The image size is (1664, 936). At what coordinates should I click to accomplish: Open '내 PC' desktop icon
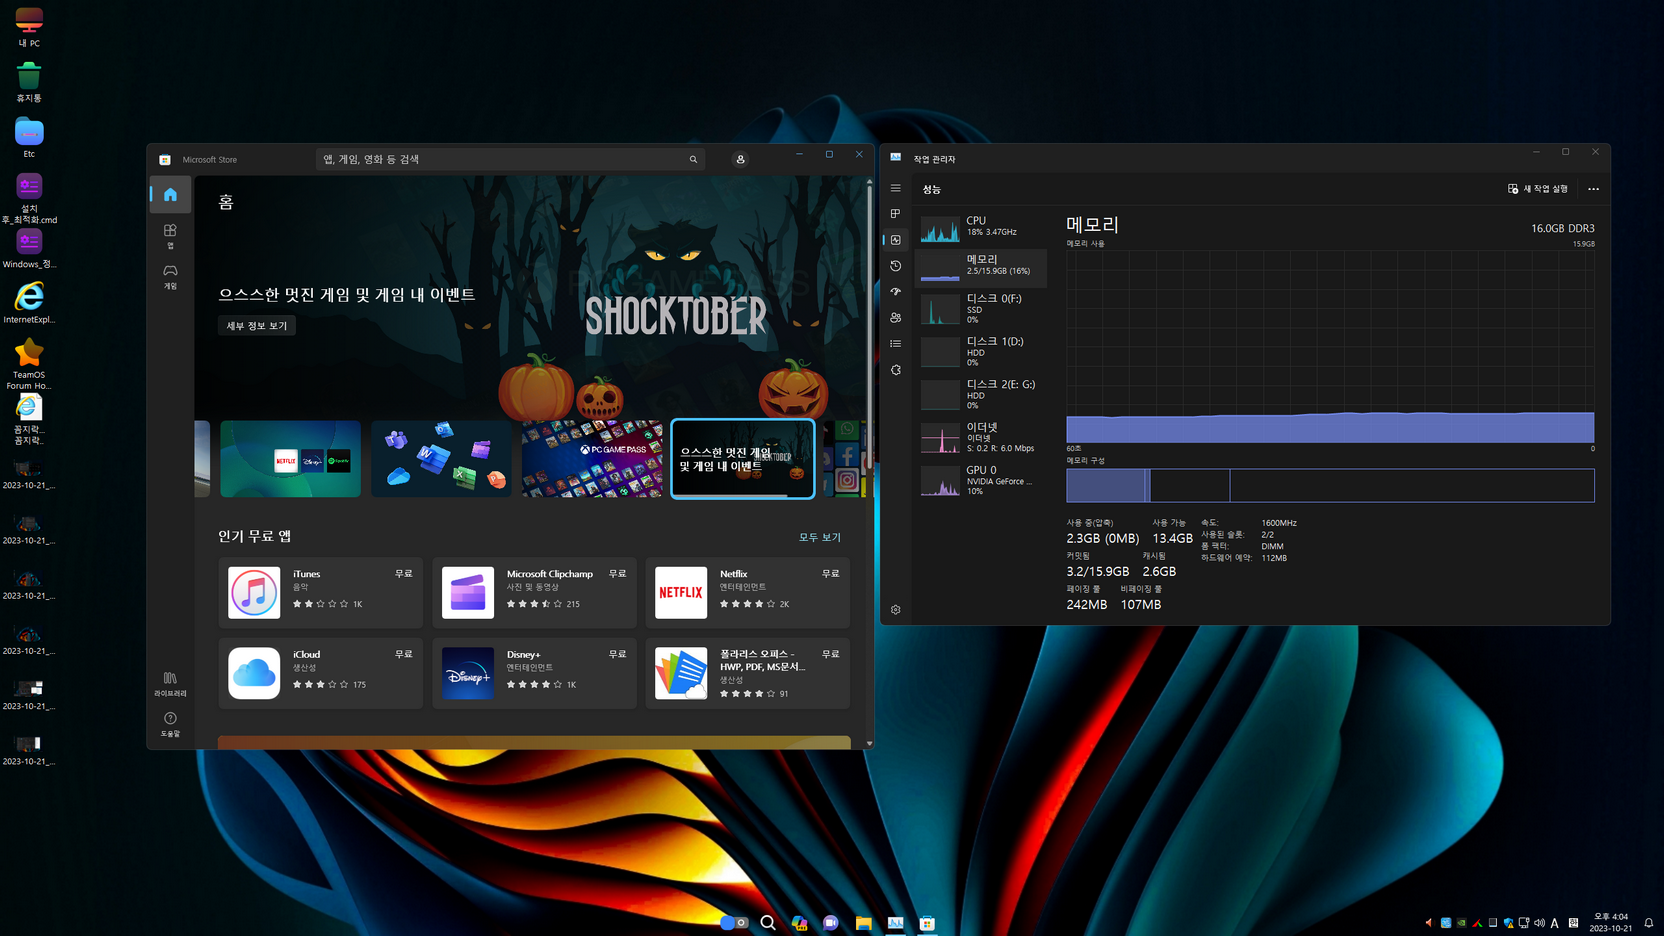29,26
